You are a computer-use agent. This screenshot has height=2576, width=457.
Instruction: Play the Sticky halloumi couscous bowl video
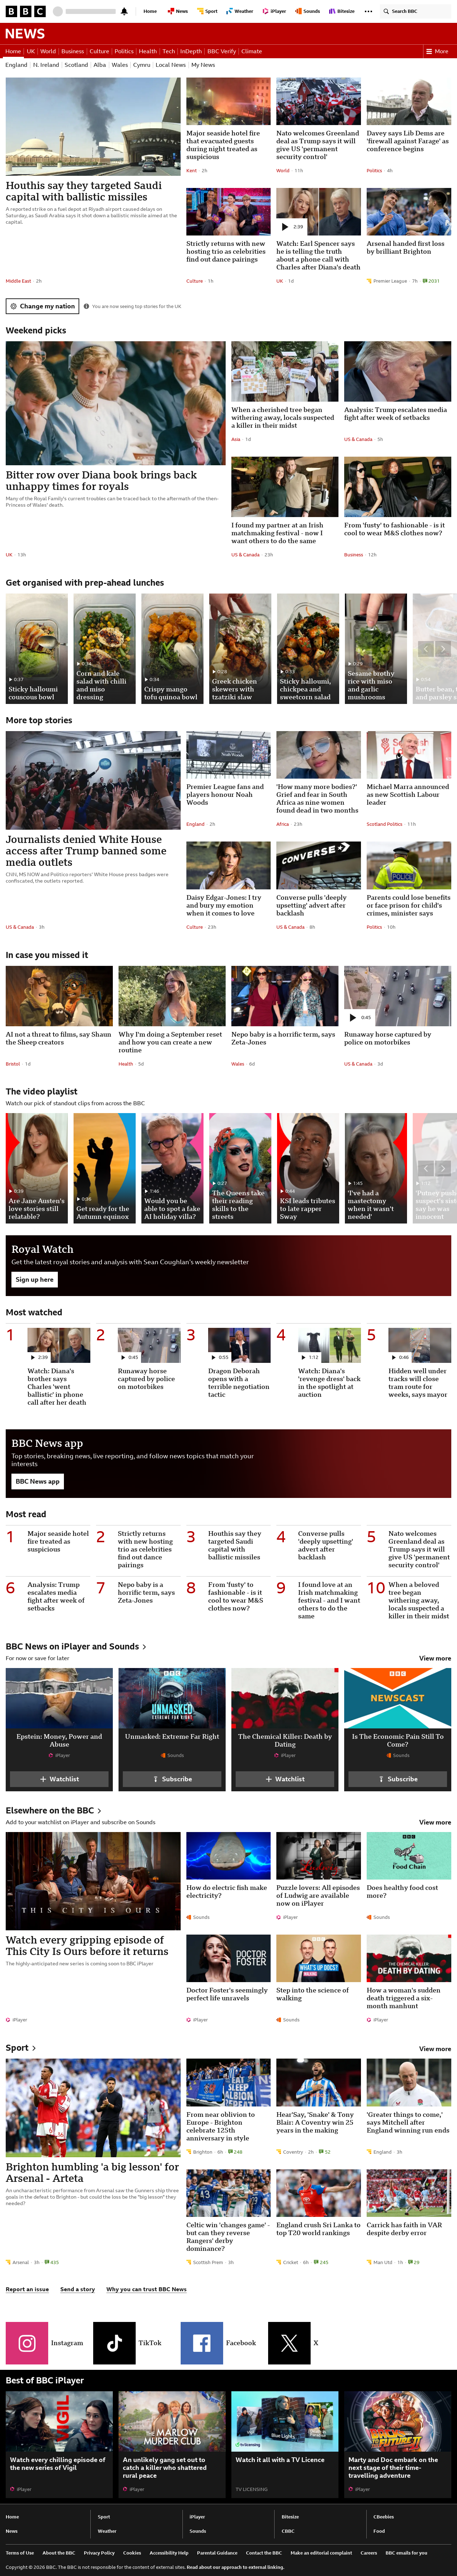pos(37,649)
